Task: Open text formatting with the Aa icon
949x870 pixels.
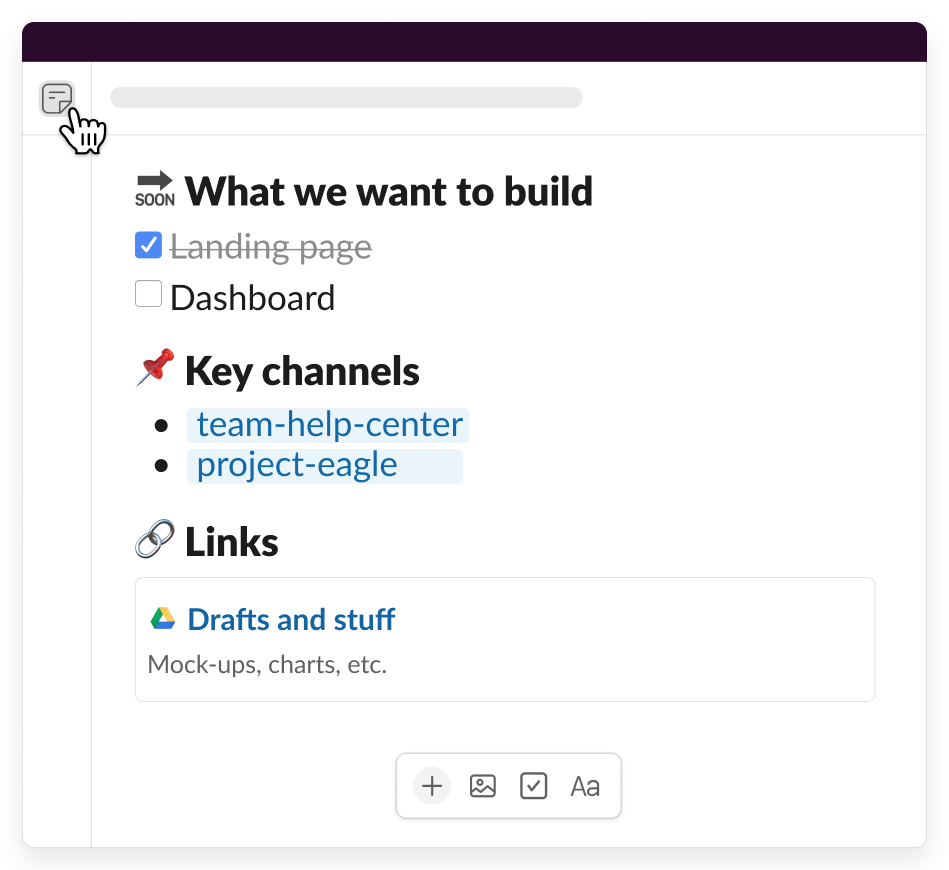Action: click(x=585, y=786)
